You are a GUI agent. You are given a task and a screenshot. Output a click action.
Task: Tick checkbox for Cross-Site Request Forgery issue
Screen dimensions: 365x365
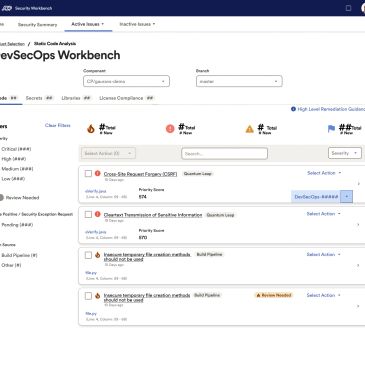(88, 174)
